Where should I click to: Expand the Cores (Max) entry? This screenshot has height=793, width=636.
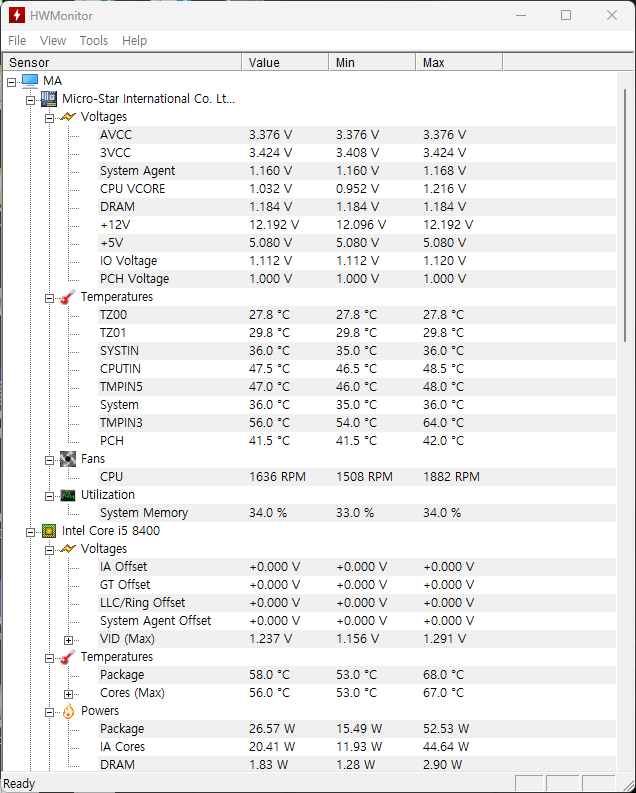[x=69, y=694]
